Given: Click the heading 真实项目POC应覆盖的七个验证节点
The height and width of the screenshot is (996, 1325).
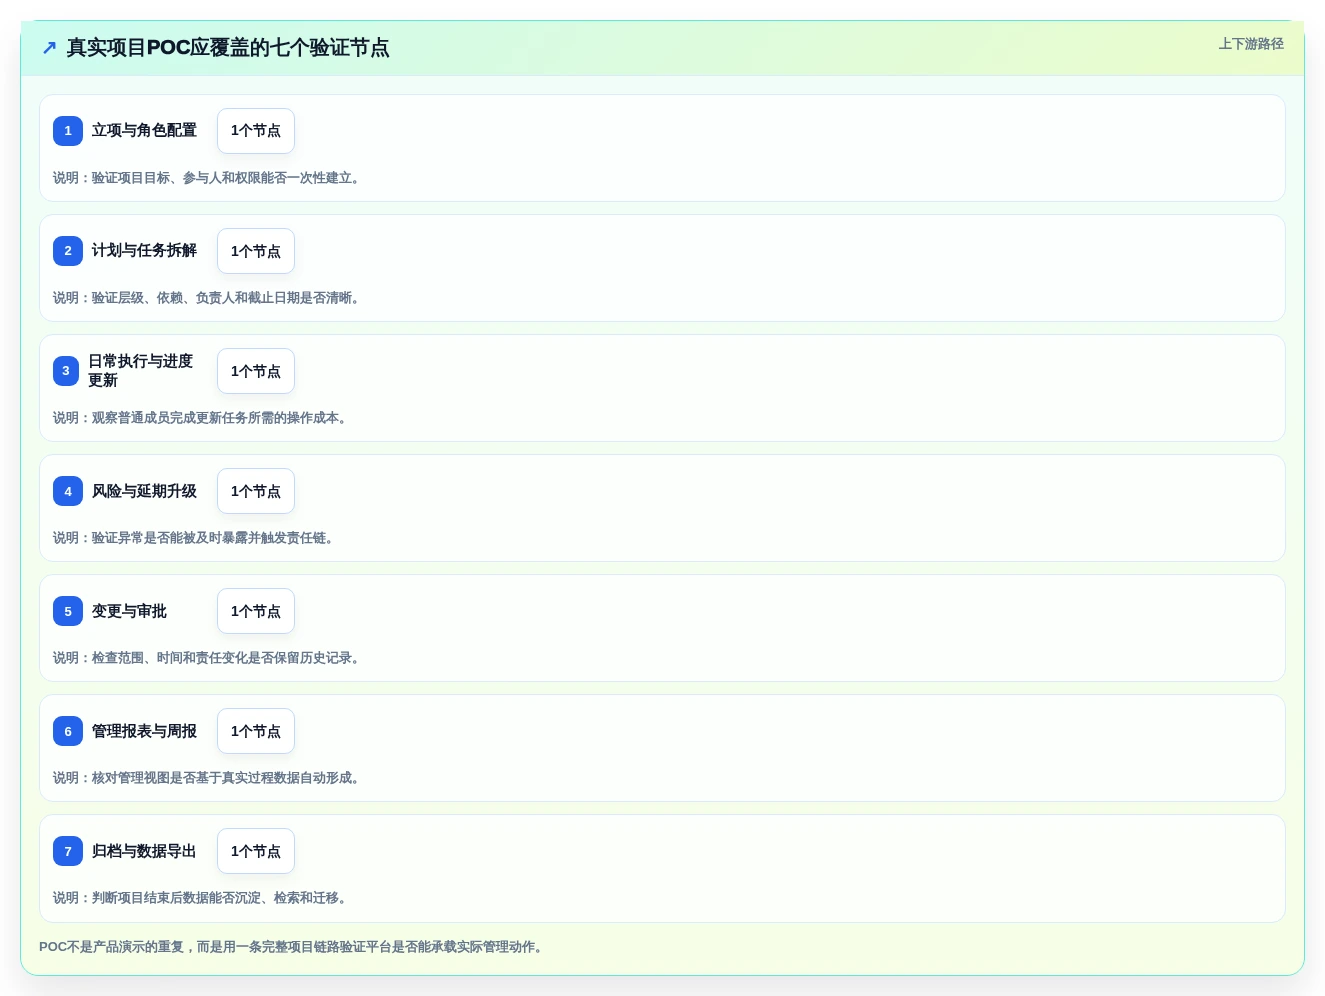Looking at the screenshot, I should point(228,48).
